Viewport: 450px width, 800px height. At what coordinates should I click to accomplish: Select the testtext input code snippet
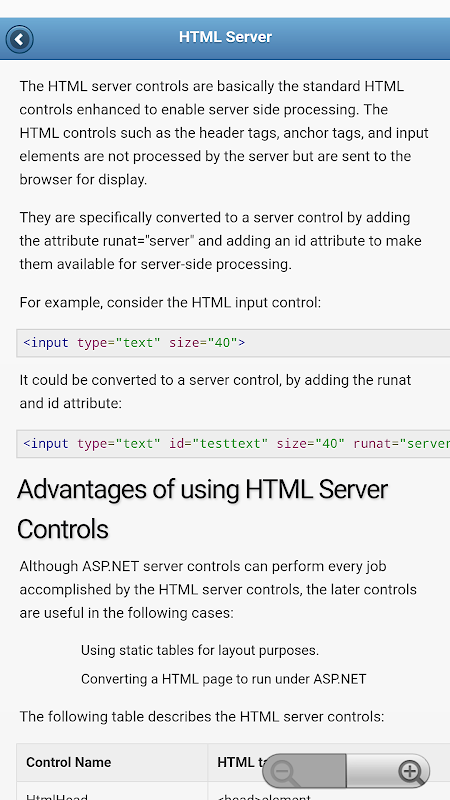(x=233, y=444)
